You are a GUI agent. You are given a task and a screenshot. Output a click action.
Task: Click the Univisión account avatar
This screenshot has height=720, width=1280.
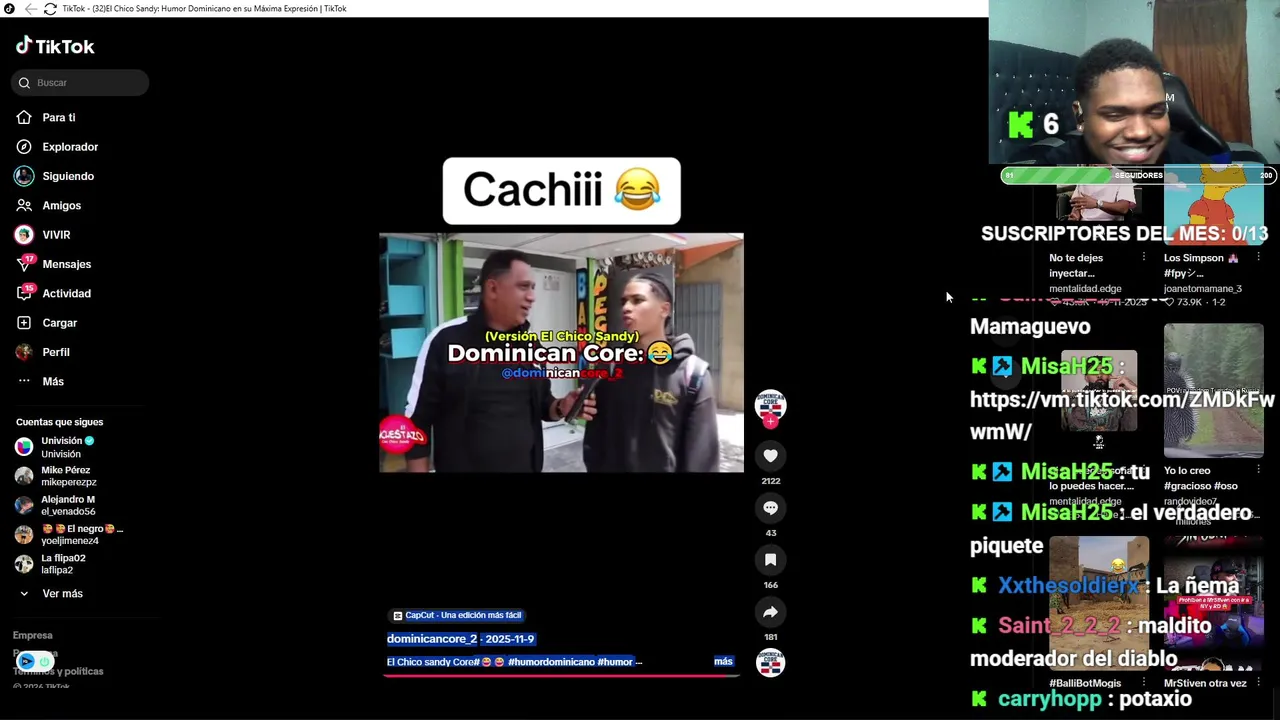point(24,447)
